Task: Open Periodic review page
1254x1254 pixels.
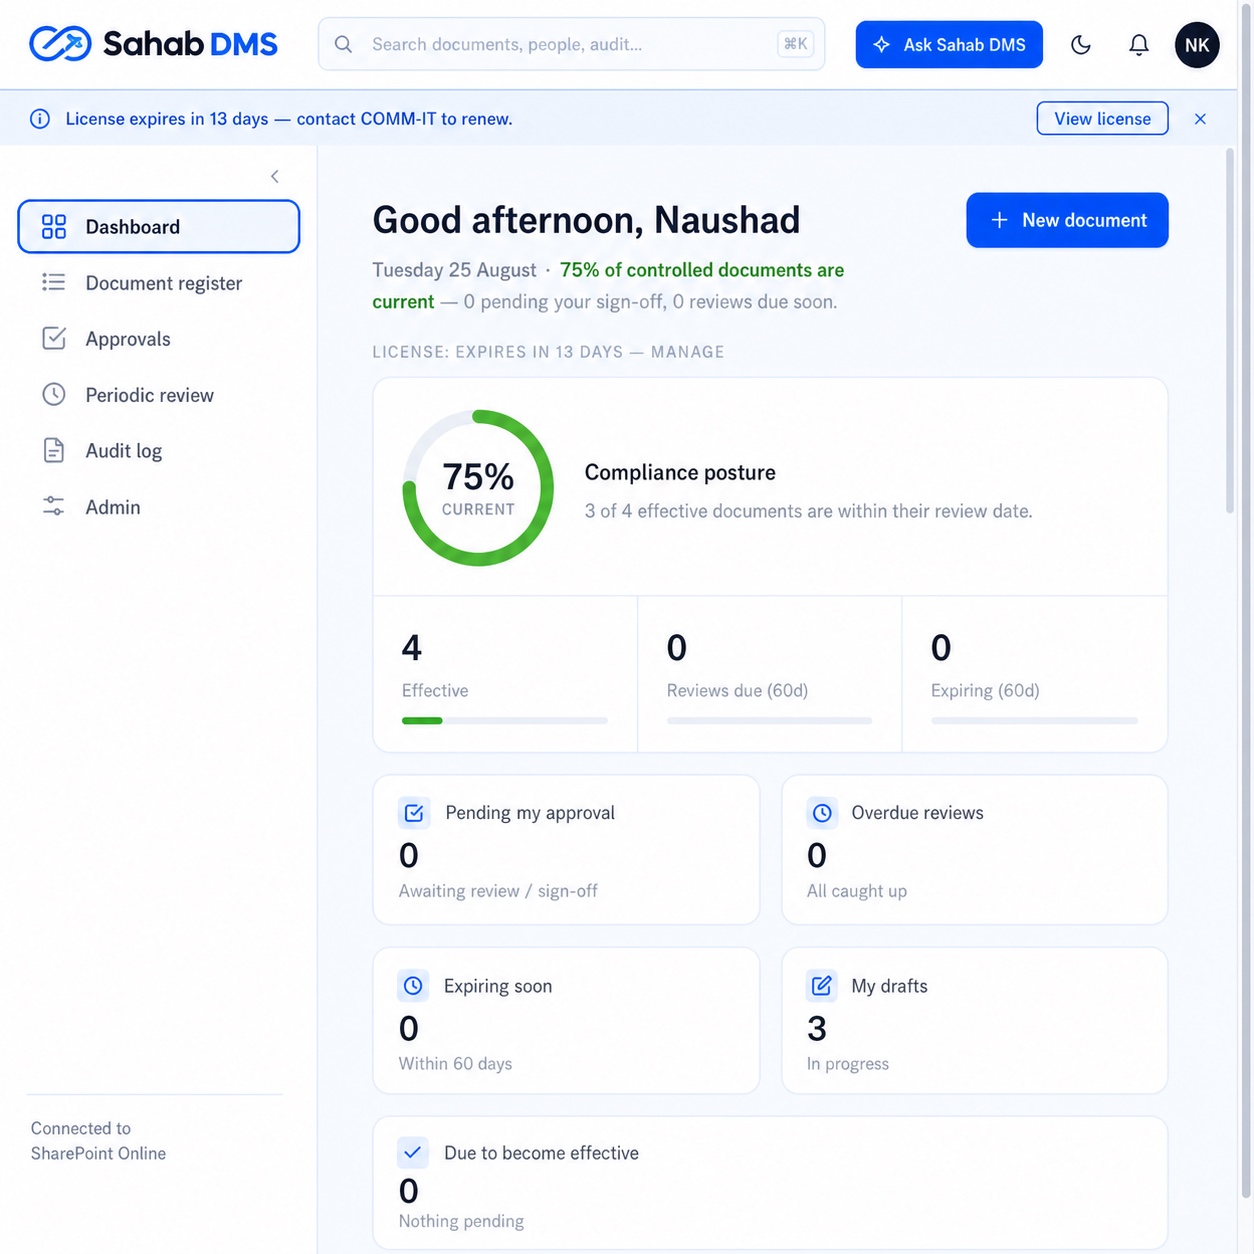Action: coord(159,395)
